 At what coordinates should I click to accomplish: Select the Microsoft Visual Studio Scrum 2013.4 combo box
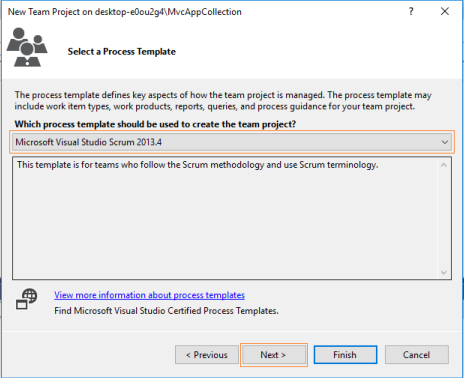(232, 142)
